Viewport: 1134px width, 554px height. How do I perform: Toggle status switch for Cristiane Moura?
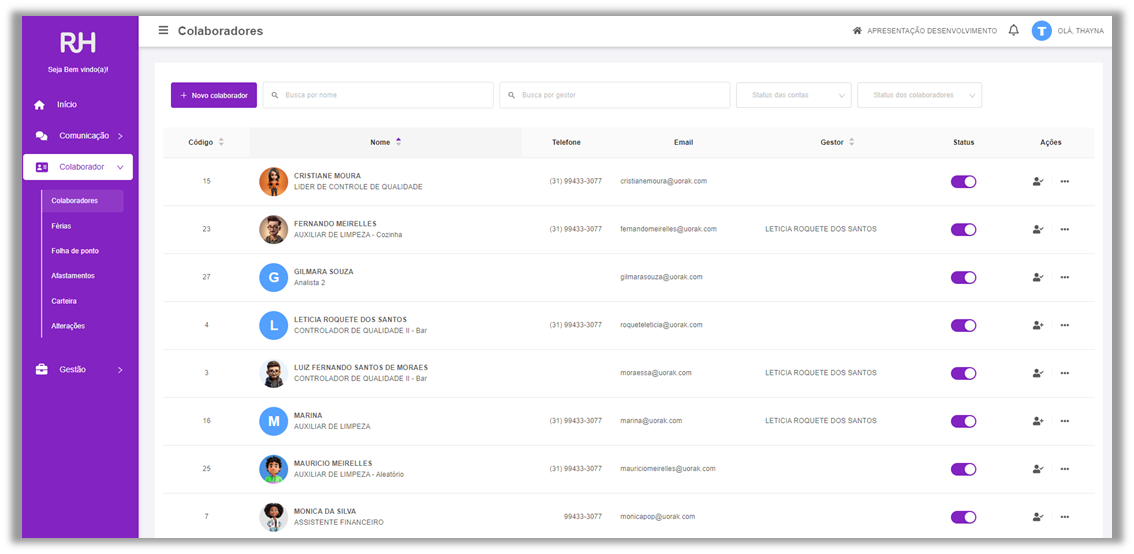963,182
